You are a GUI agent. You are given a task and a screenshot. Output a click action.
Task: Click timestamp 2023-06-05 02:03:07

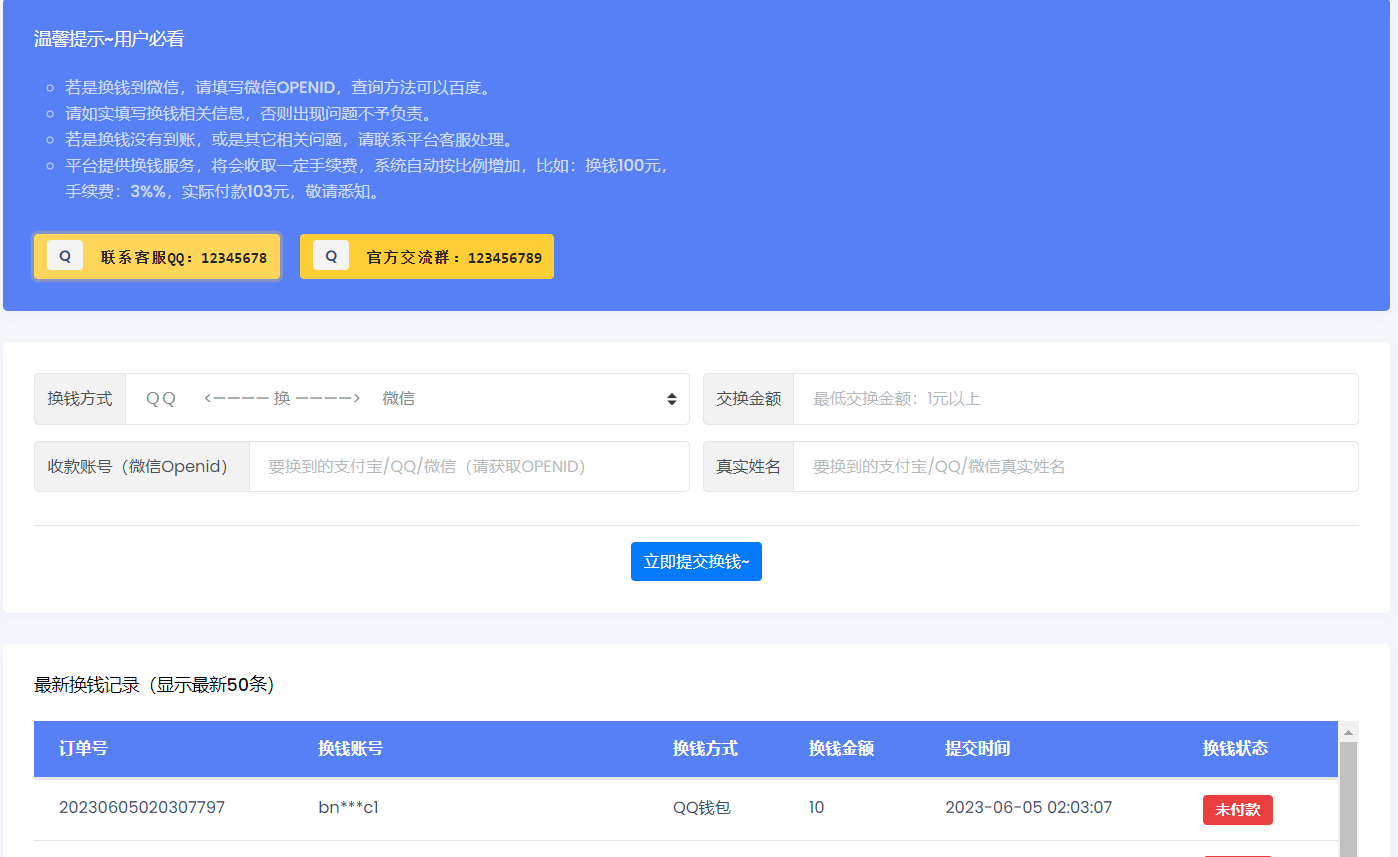[1028, 808]
